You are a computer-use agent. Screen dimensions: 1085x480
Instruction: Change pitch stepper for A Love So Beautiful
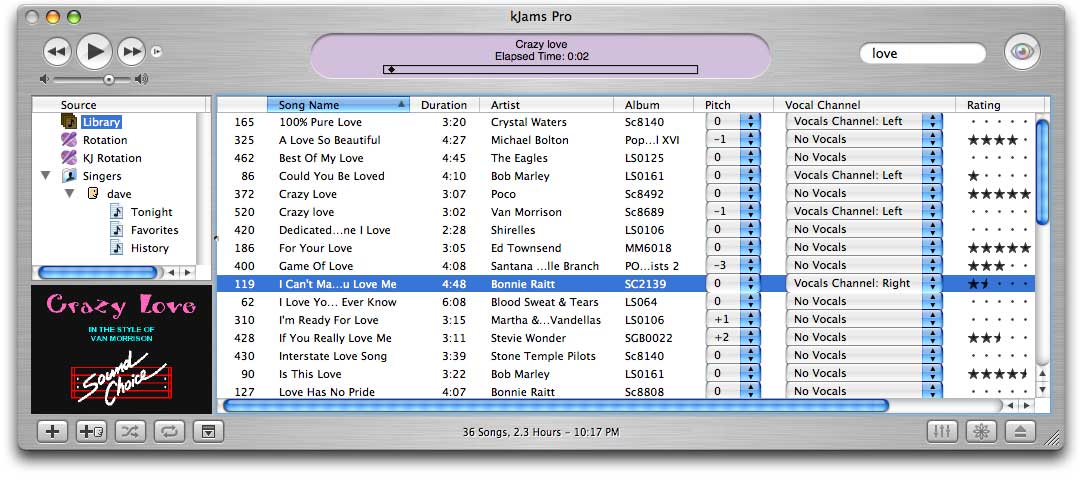(x=750, y=140)
